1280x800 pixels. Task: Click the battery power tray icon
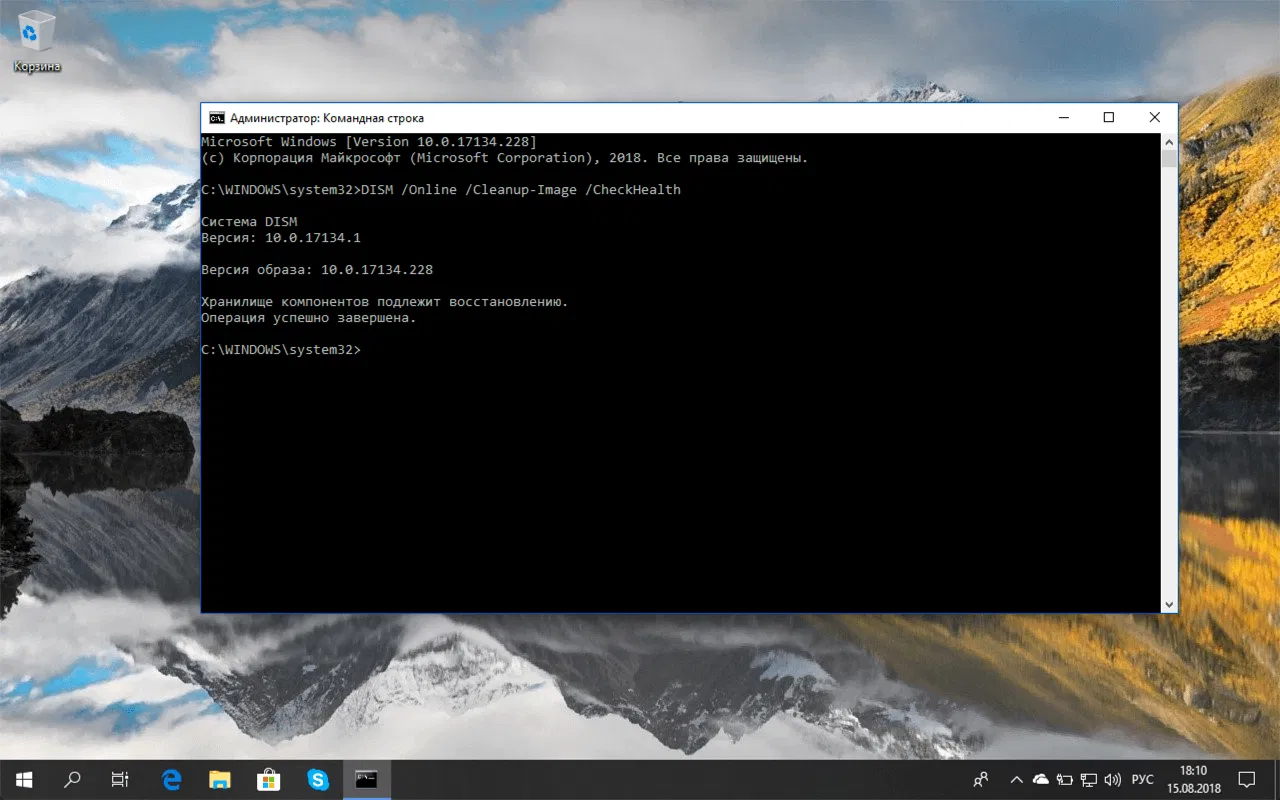click(x=1064, y=779)
